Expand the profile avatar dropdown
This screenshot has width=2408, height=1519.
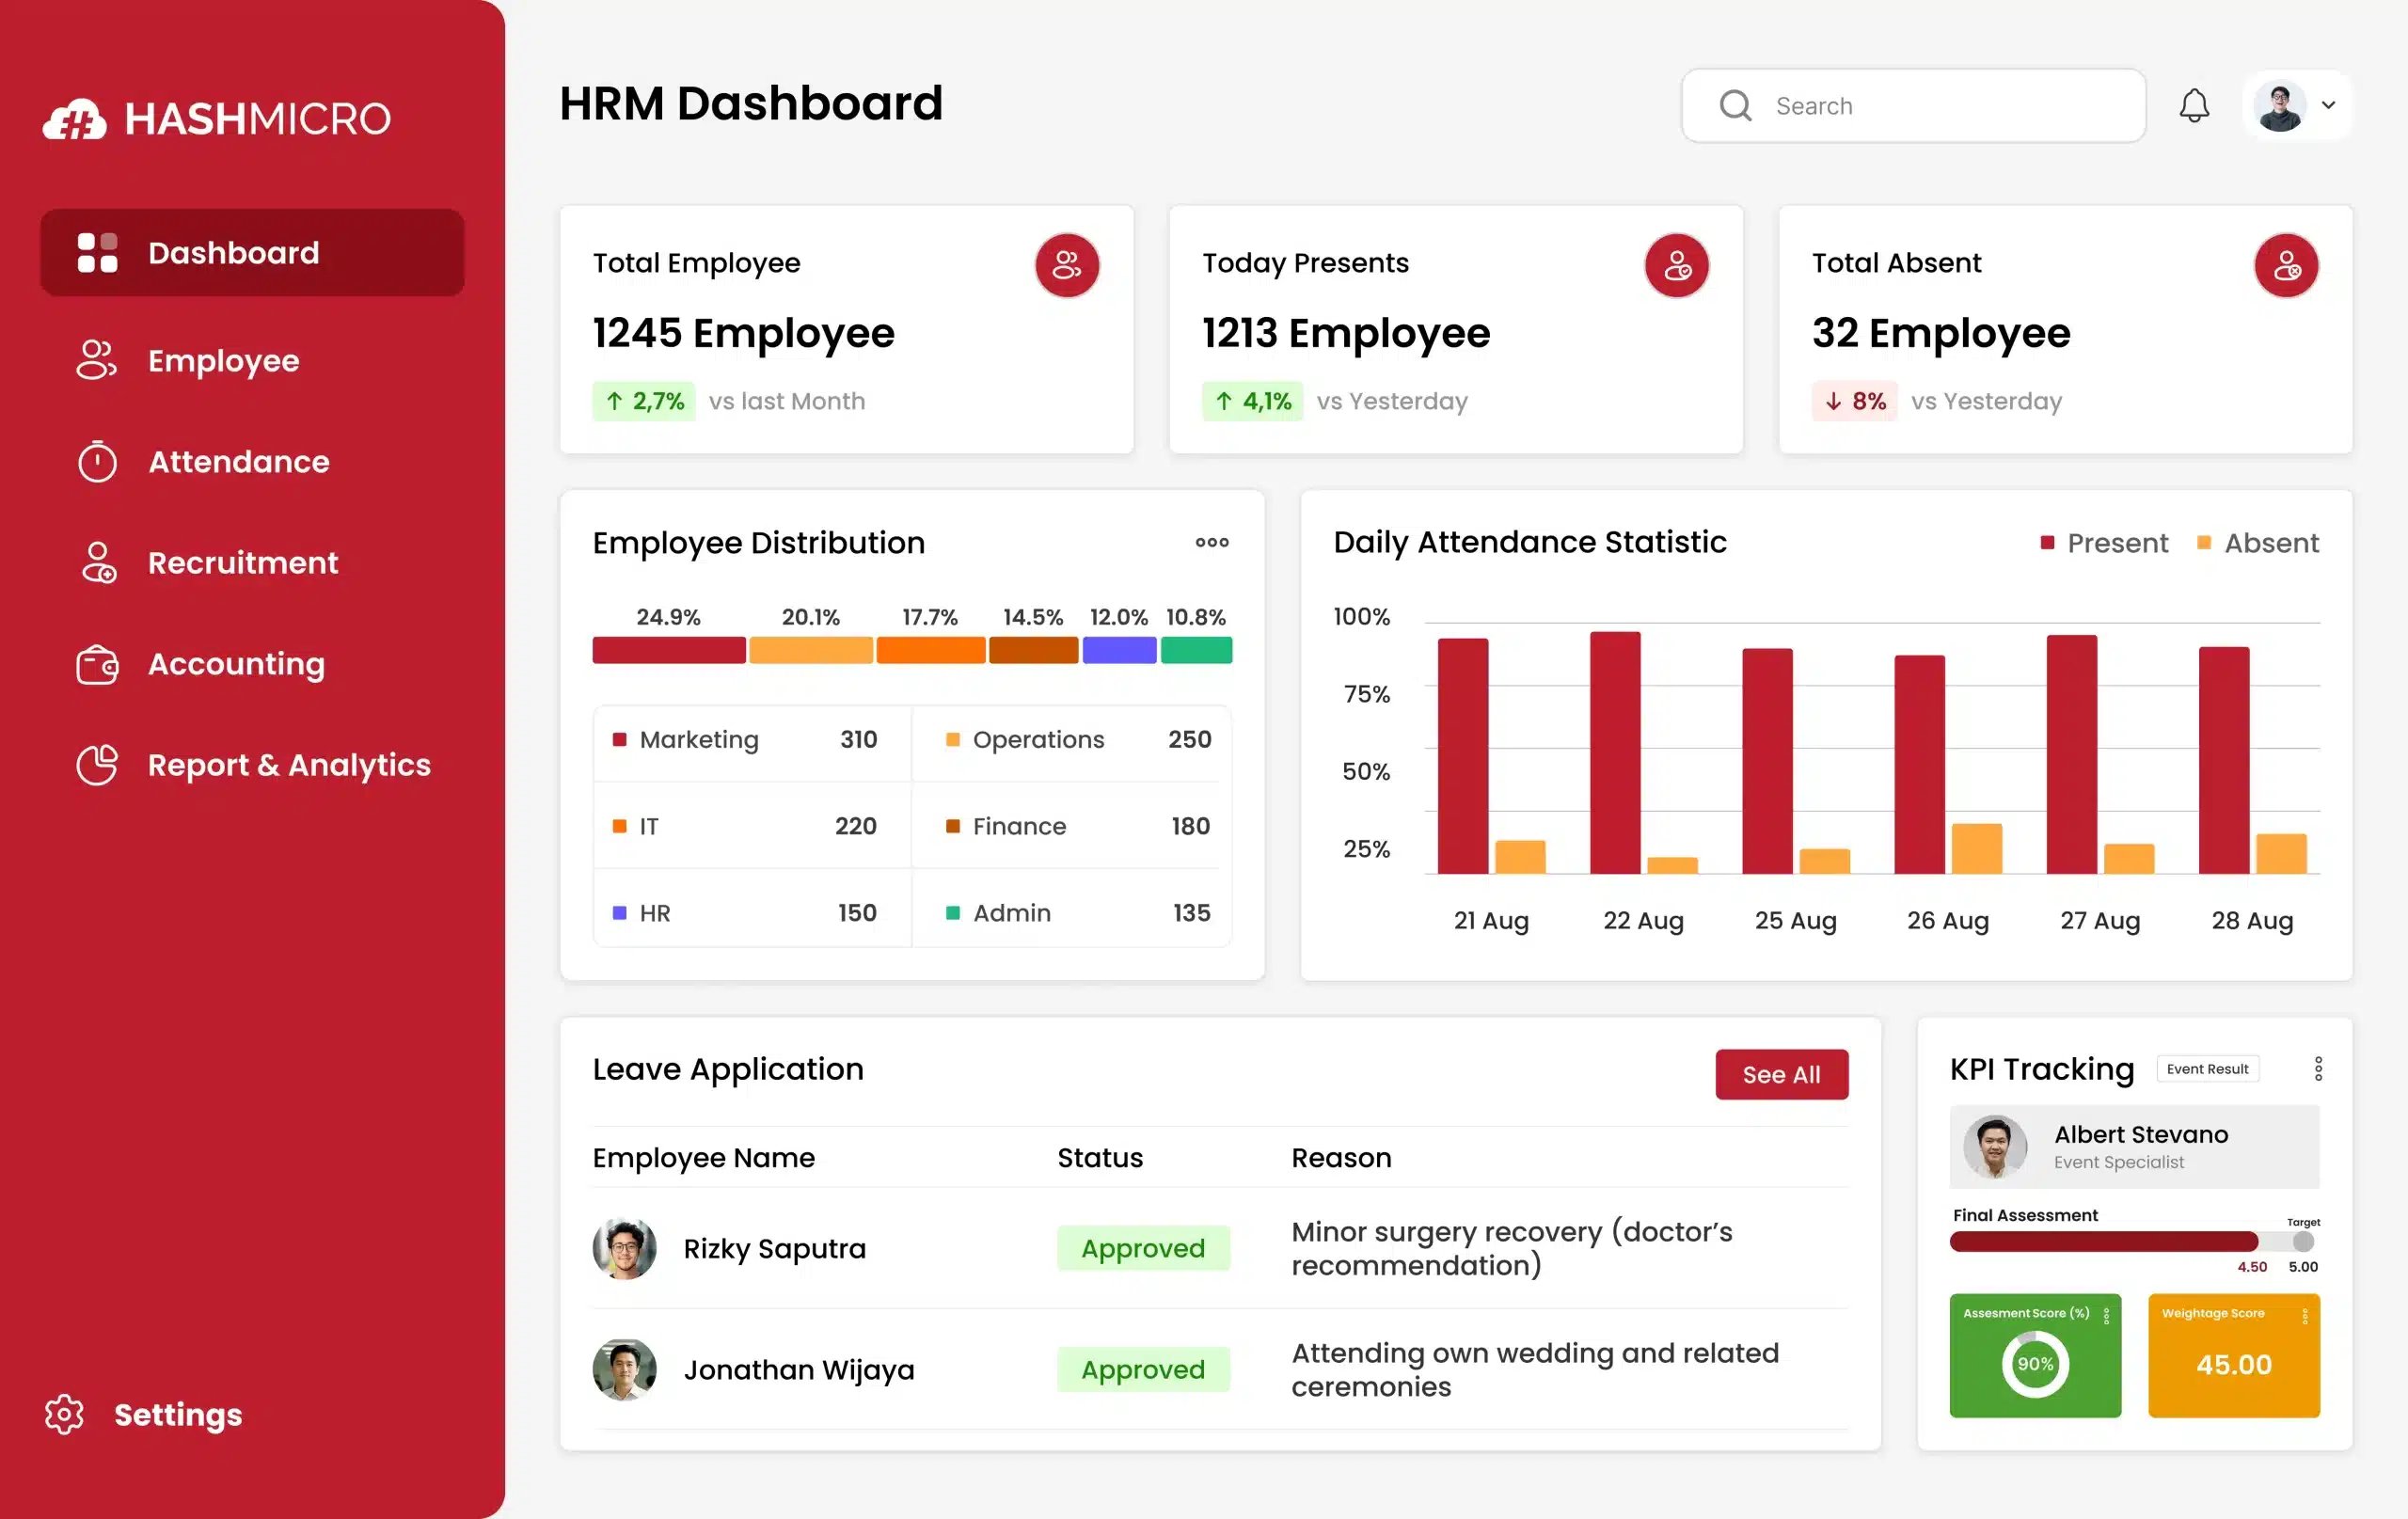[2329, 105]
